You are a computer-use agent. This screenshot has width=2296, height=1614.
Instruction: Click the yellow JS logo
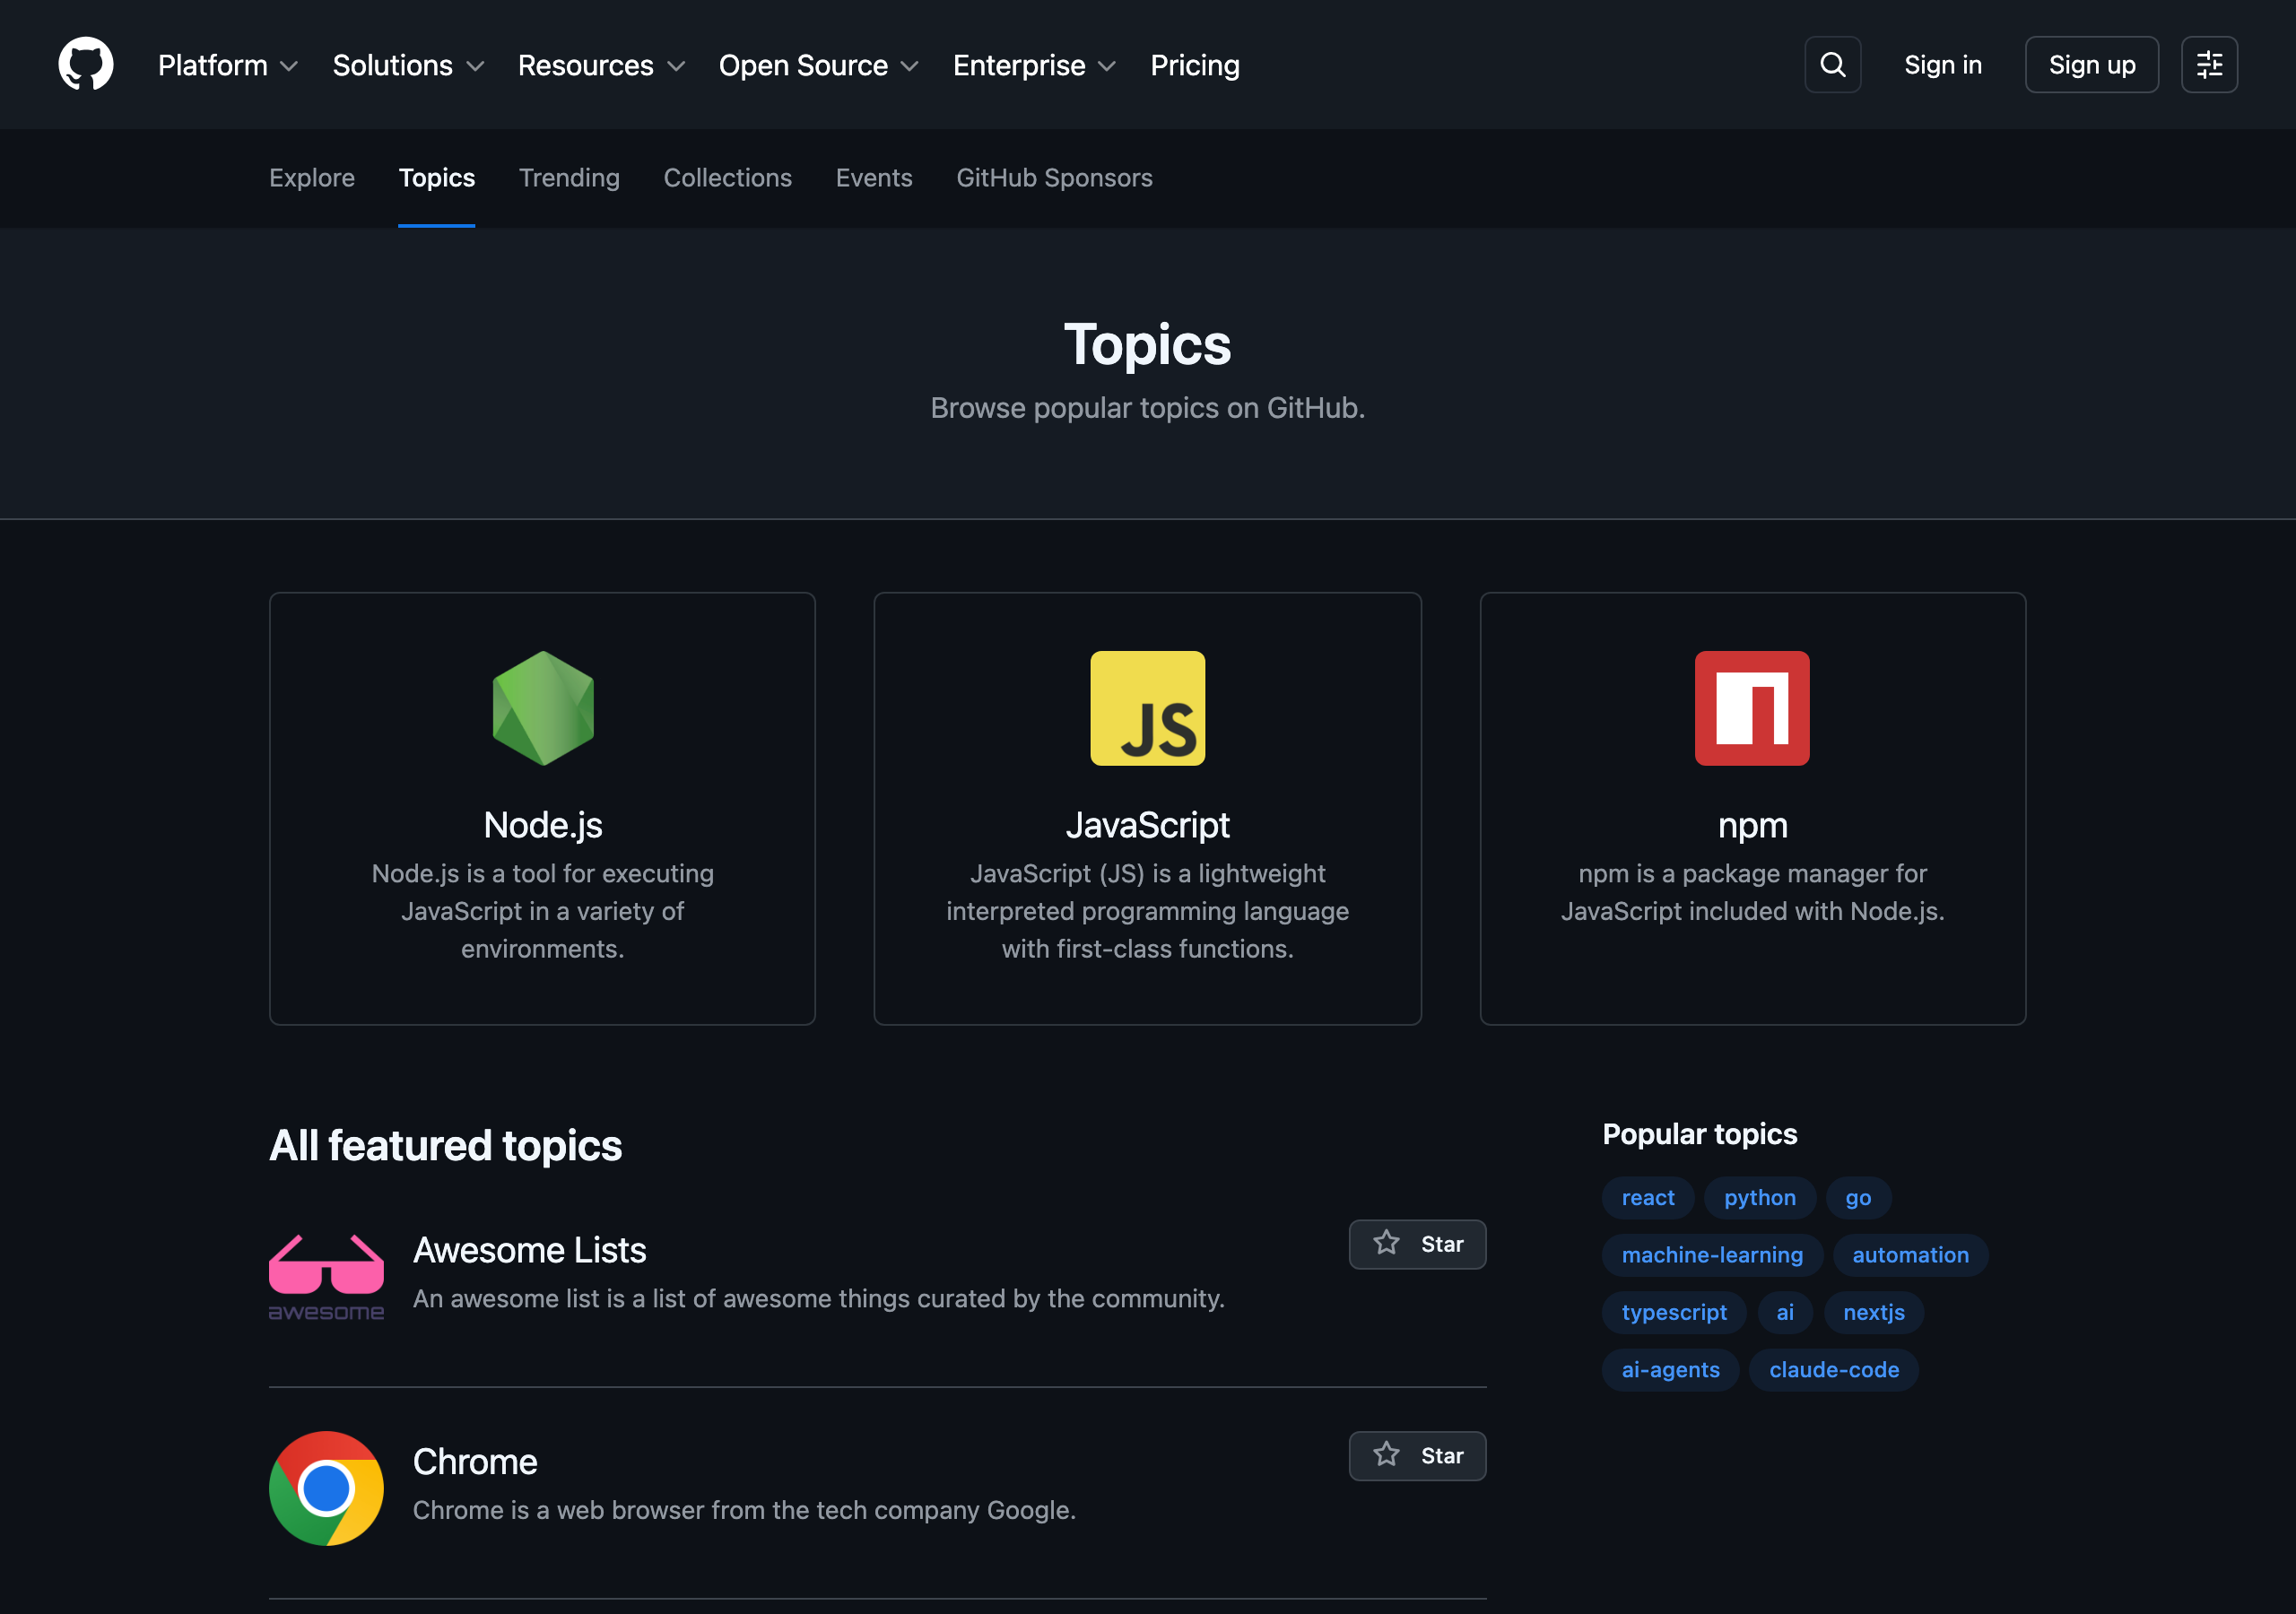(1147, 708)
